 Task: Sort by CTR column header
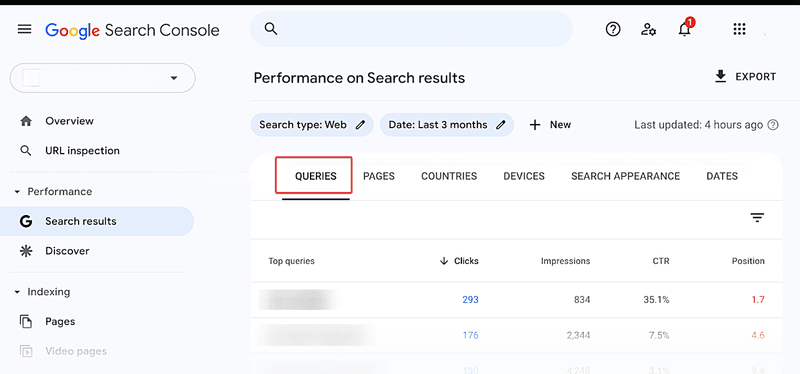661,261
